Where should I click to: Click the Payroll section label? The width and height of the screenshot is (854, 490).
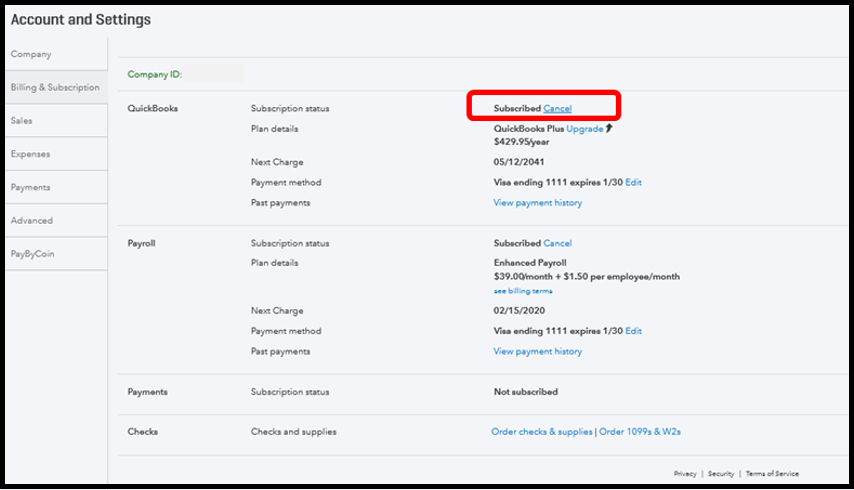tap(141, 243)
